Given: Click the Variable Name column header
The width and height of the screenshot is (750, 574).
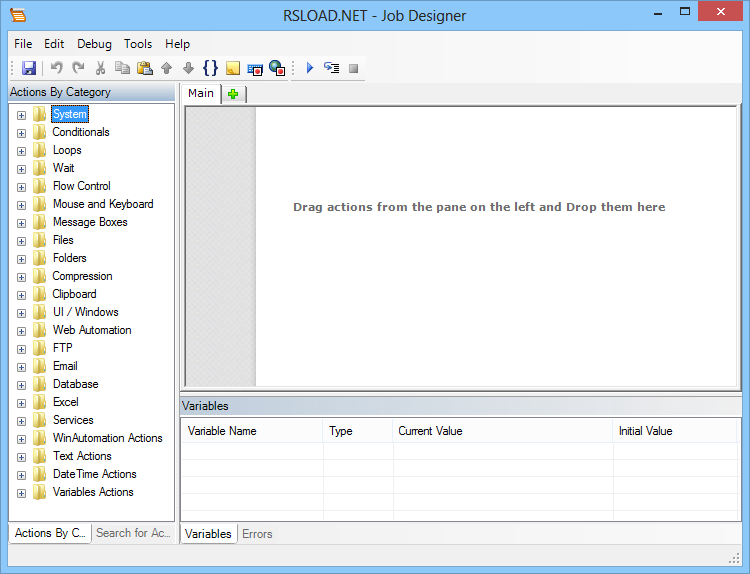Looking at the screenshot, I should pos(252,431).
